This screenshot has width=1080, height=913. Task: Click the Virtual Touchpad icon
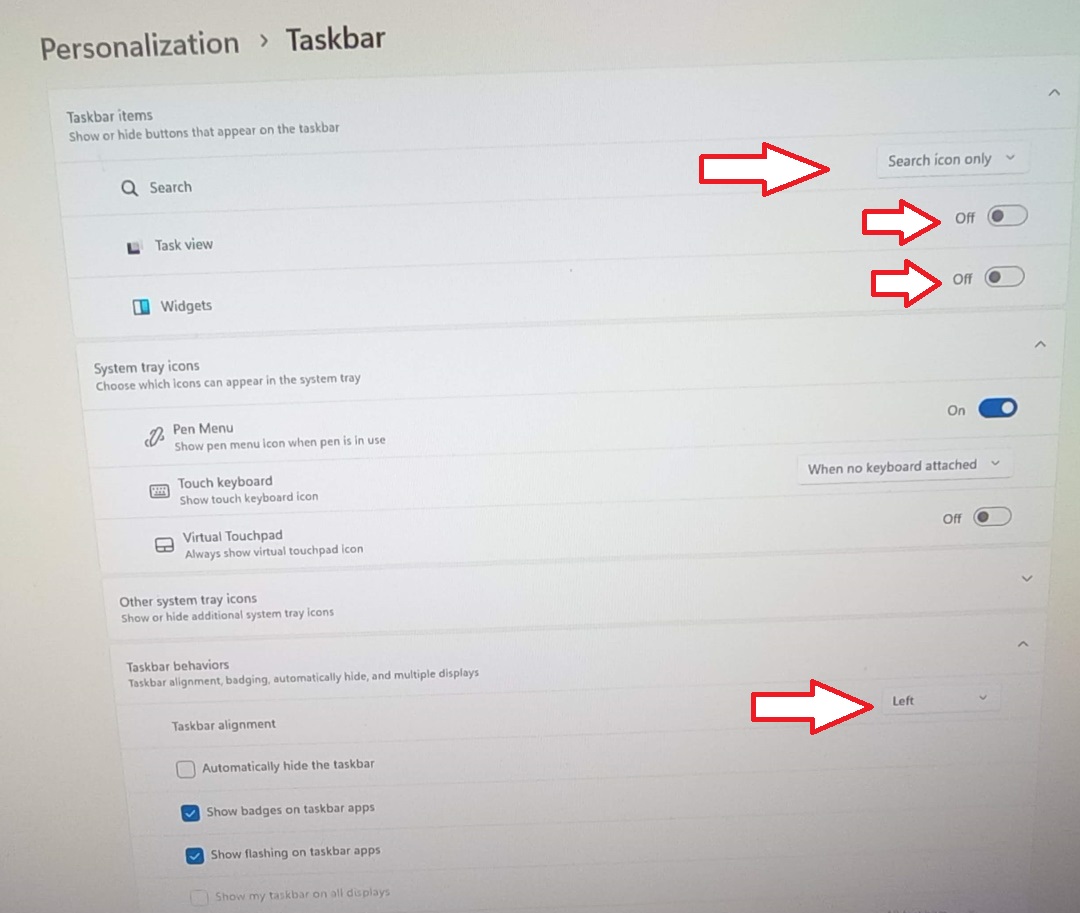(164, 545)
